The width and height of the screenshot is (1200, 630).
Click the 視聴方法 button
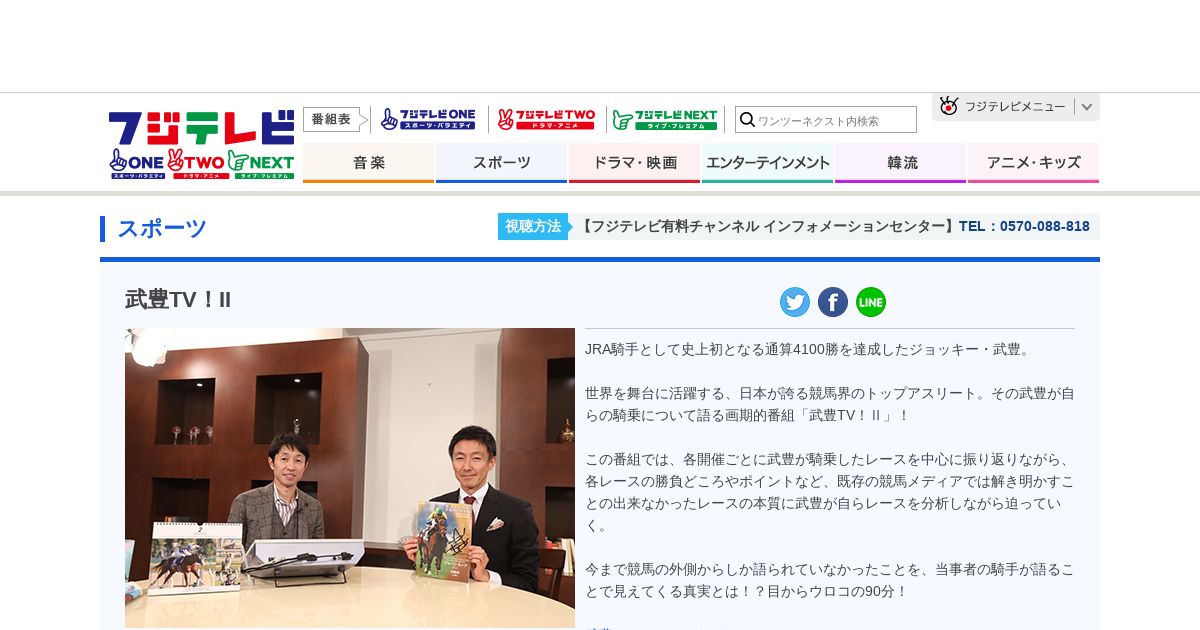(533, 226)
